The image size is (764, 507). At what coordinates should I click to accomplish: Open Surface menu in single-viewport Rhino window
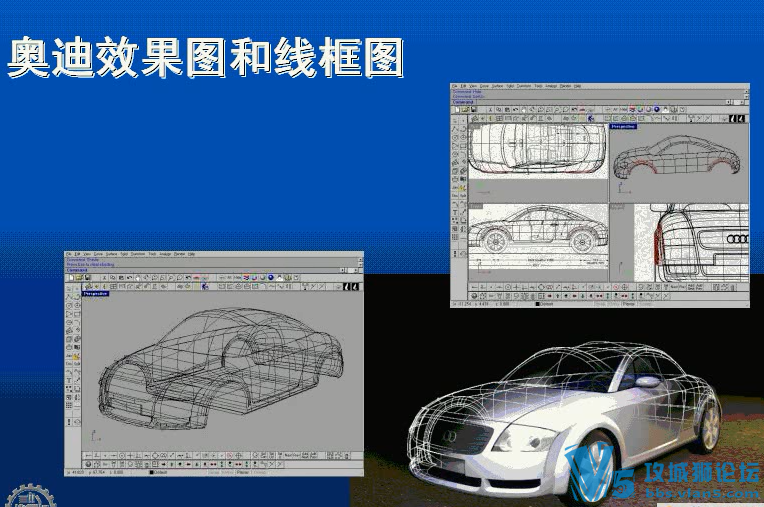point(112,254)
